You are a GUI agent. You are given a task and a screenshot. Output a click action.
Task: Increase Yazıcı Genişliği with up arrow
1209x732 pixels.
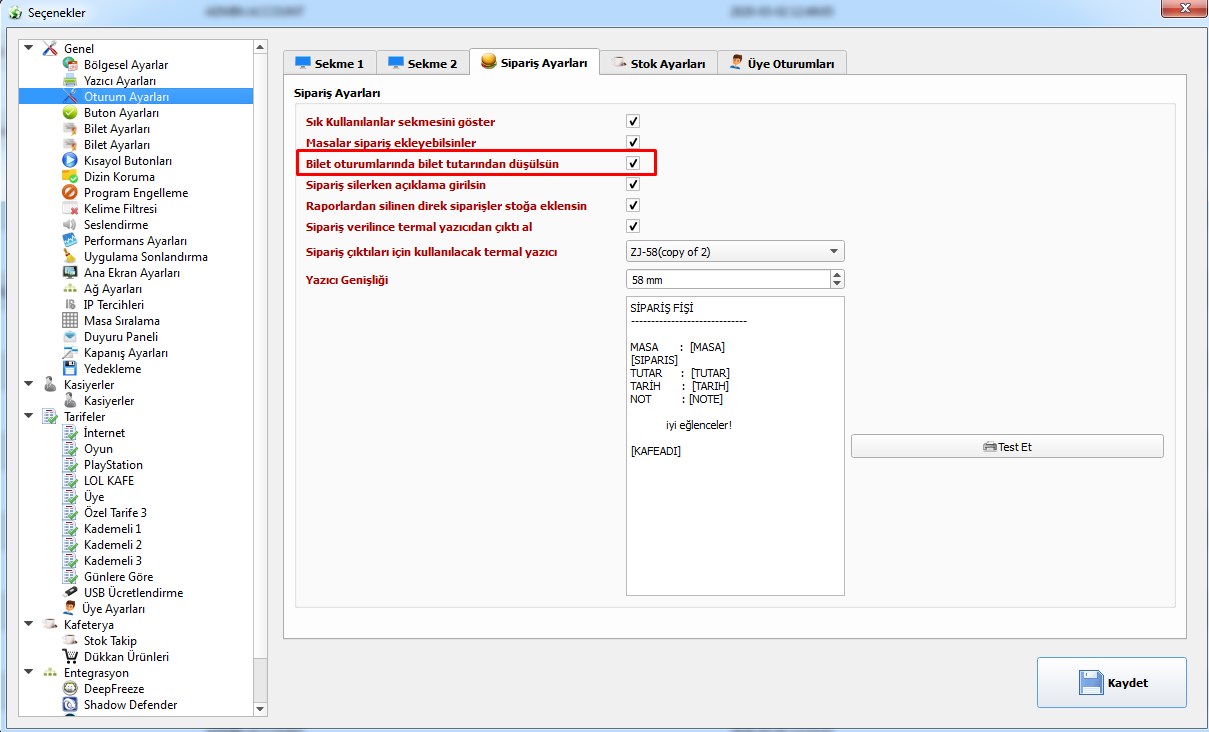pyautogui.click(x=837, y=275)
